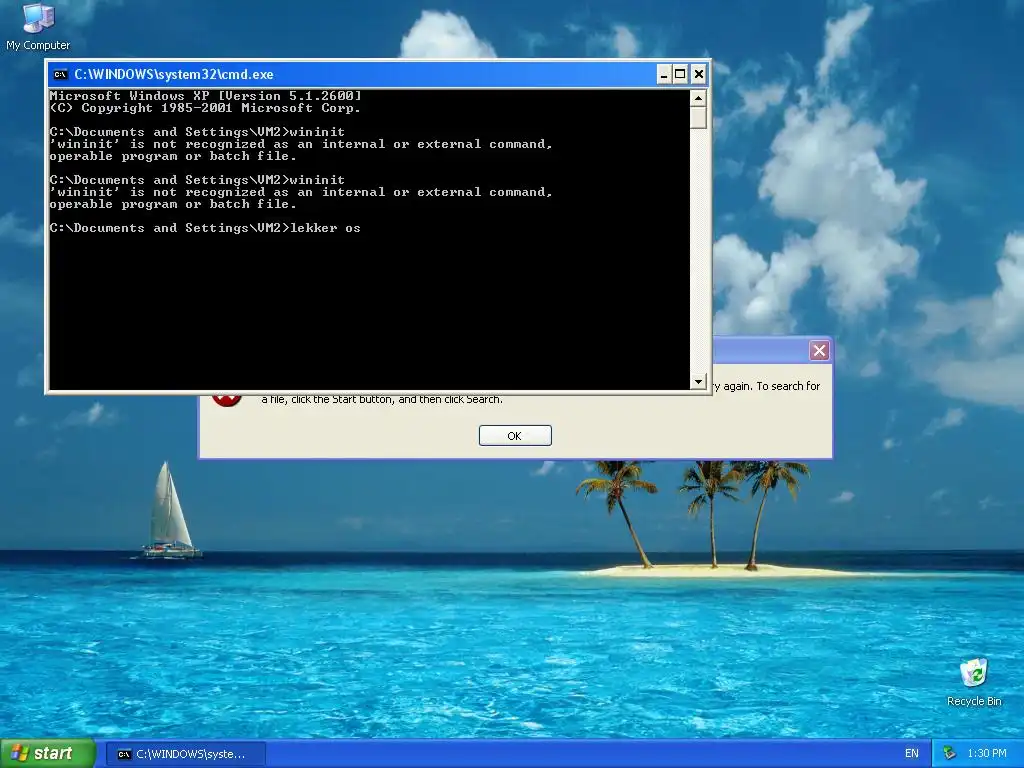Click the Copyright 1985-2001 Microsoft Corp. line

pos(206,108)
